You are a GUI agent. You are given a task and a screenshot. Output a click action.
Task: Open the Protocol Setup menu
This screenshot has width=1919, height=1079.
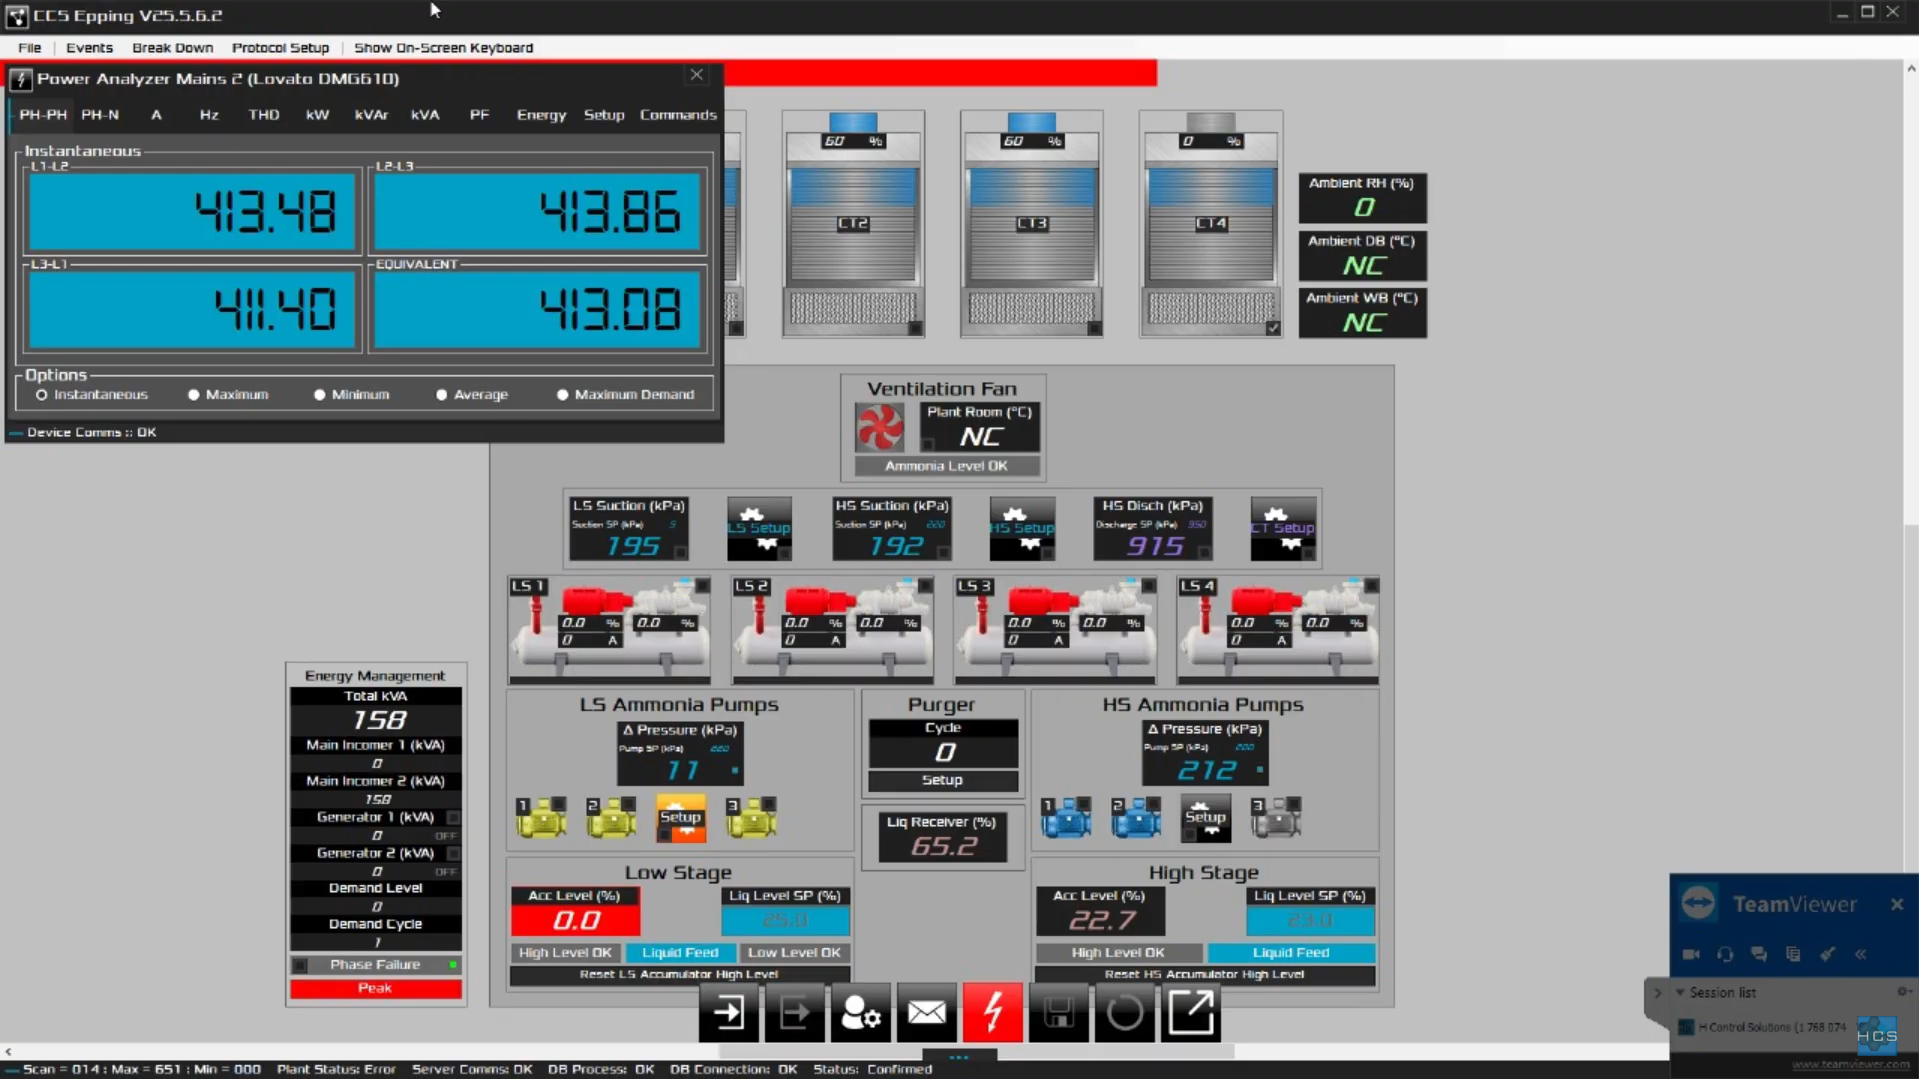(280, 48)
